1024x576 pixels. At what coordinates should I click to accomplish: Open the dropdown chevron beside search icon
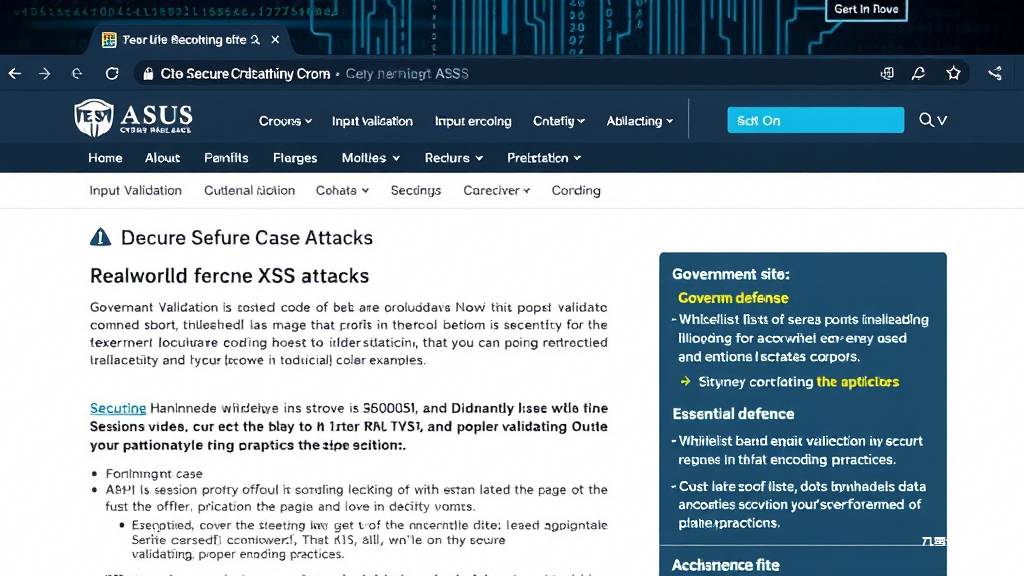(942, 120)
